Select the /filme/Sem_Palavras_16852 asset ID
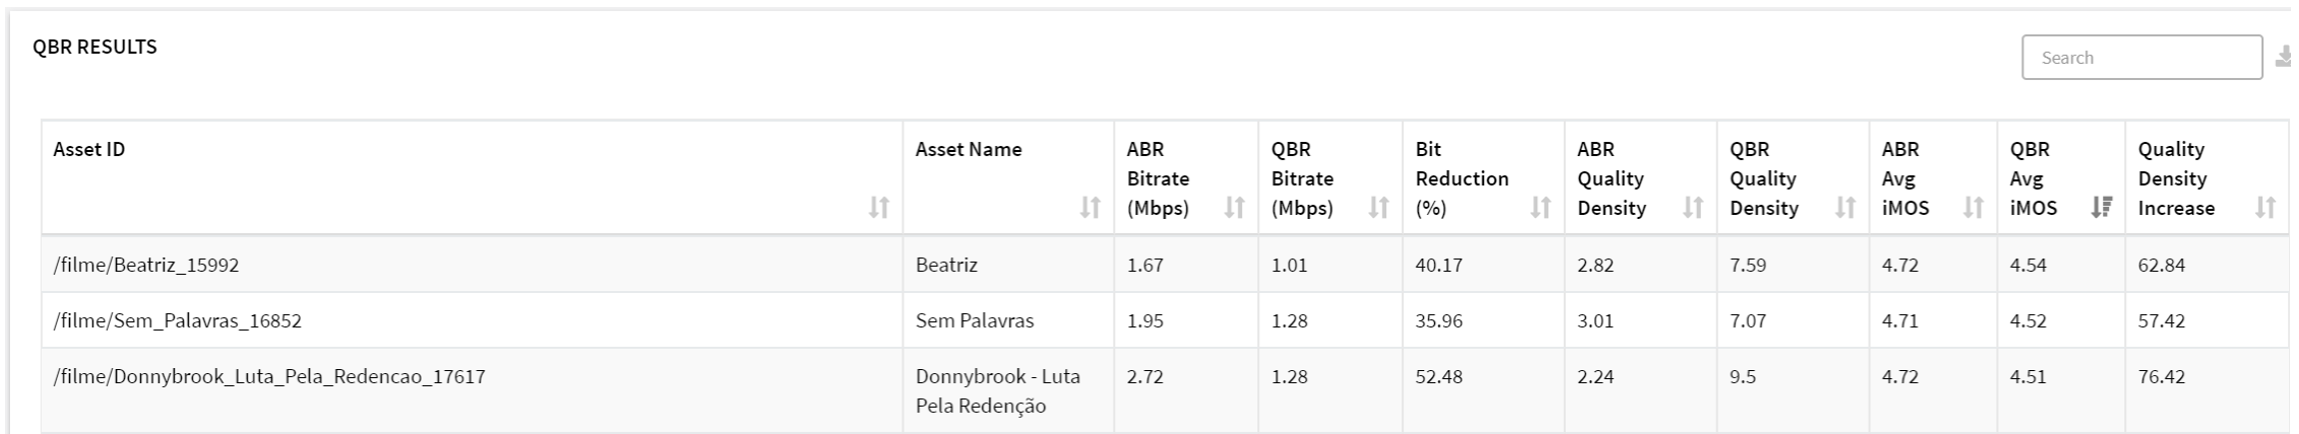 tap(178, 321)
